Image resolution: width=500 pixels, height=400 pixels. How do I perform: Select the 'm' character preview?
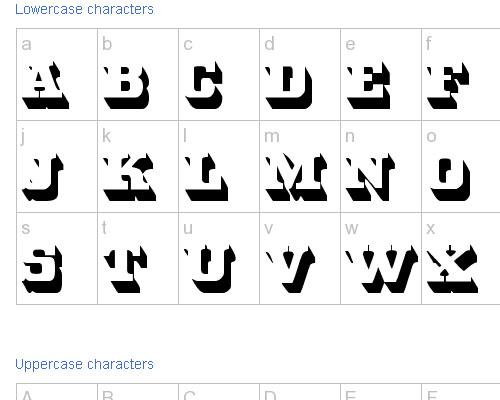click(x=296, y=177)
